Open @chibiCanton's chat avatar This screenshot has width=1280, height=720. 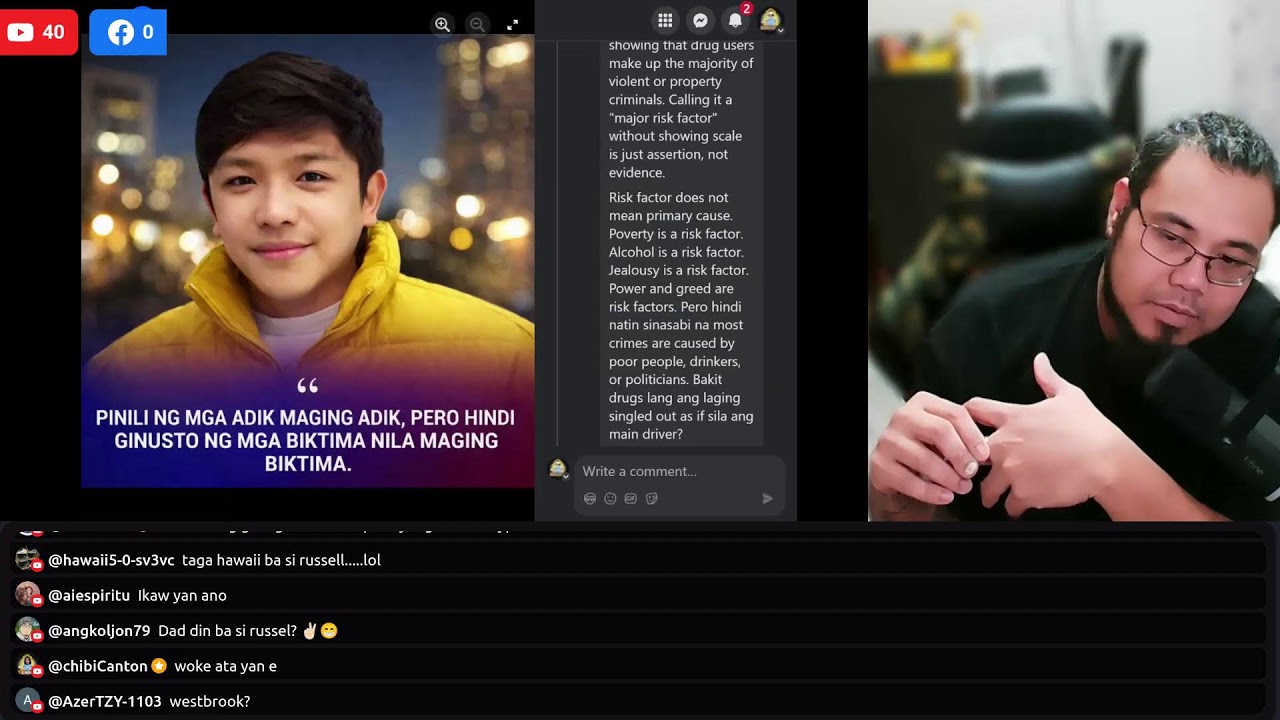point(28,666)
